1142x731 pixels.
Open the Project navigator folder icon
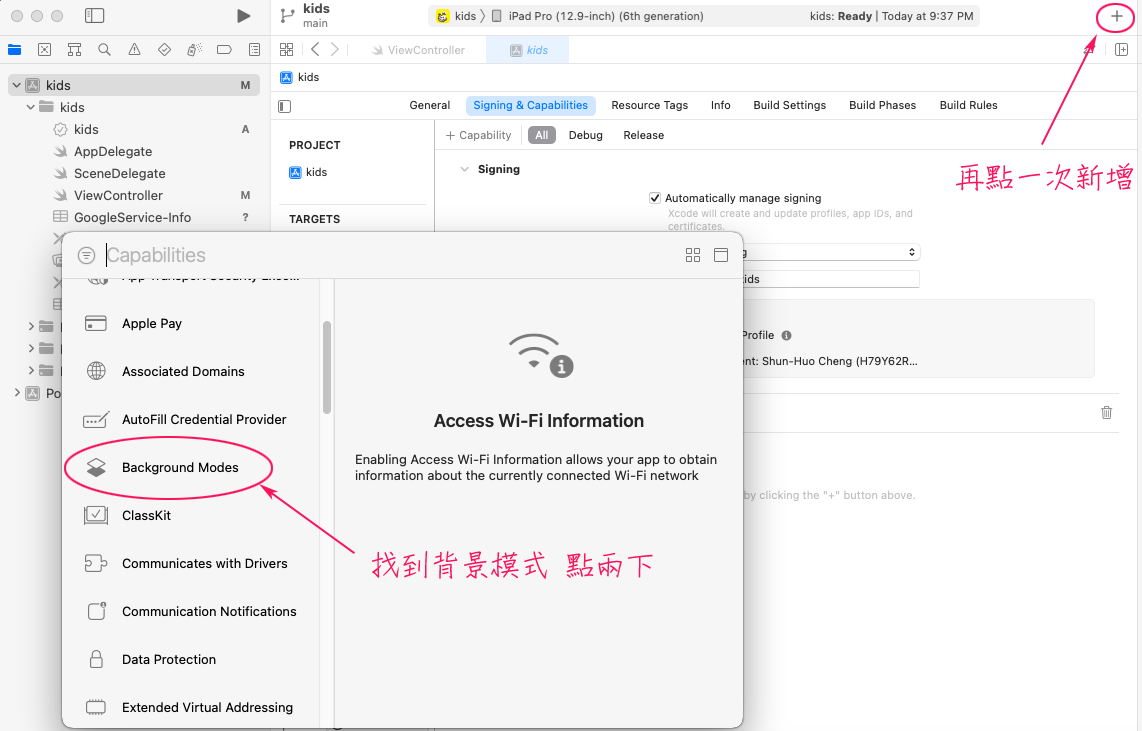(15, 50)
